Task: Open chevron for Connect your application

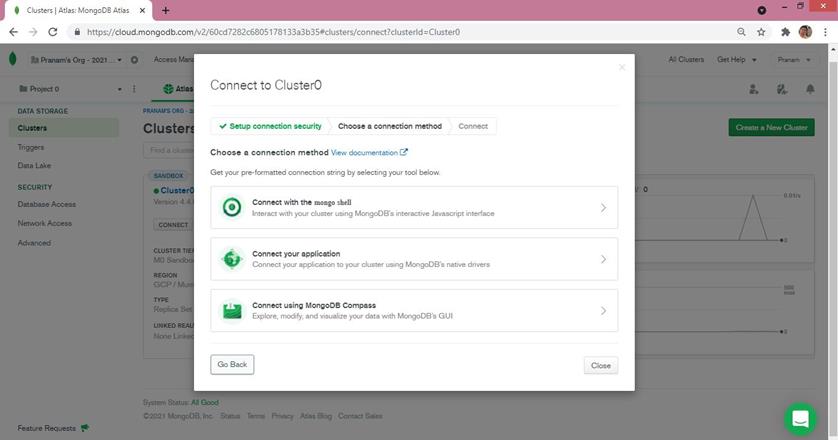Action: pos(603,259)
